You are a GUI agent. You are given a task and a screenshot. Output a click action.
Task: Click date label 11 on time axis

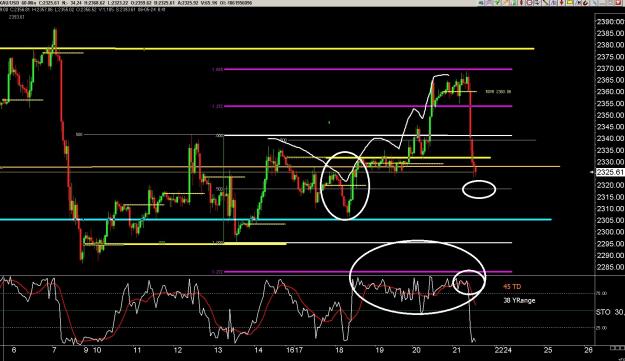coord(137,350)
